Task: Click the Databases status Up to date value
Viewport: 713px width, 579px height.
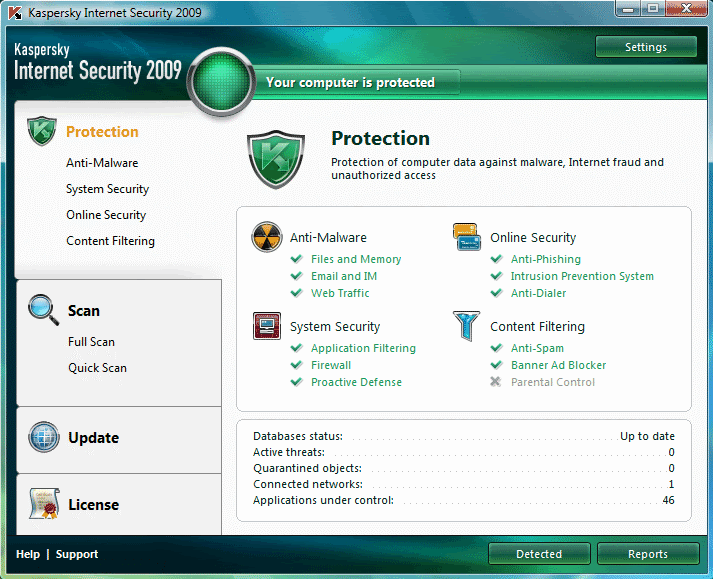Action: click(x=647, y=436)
